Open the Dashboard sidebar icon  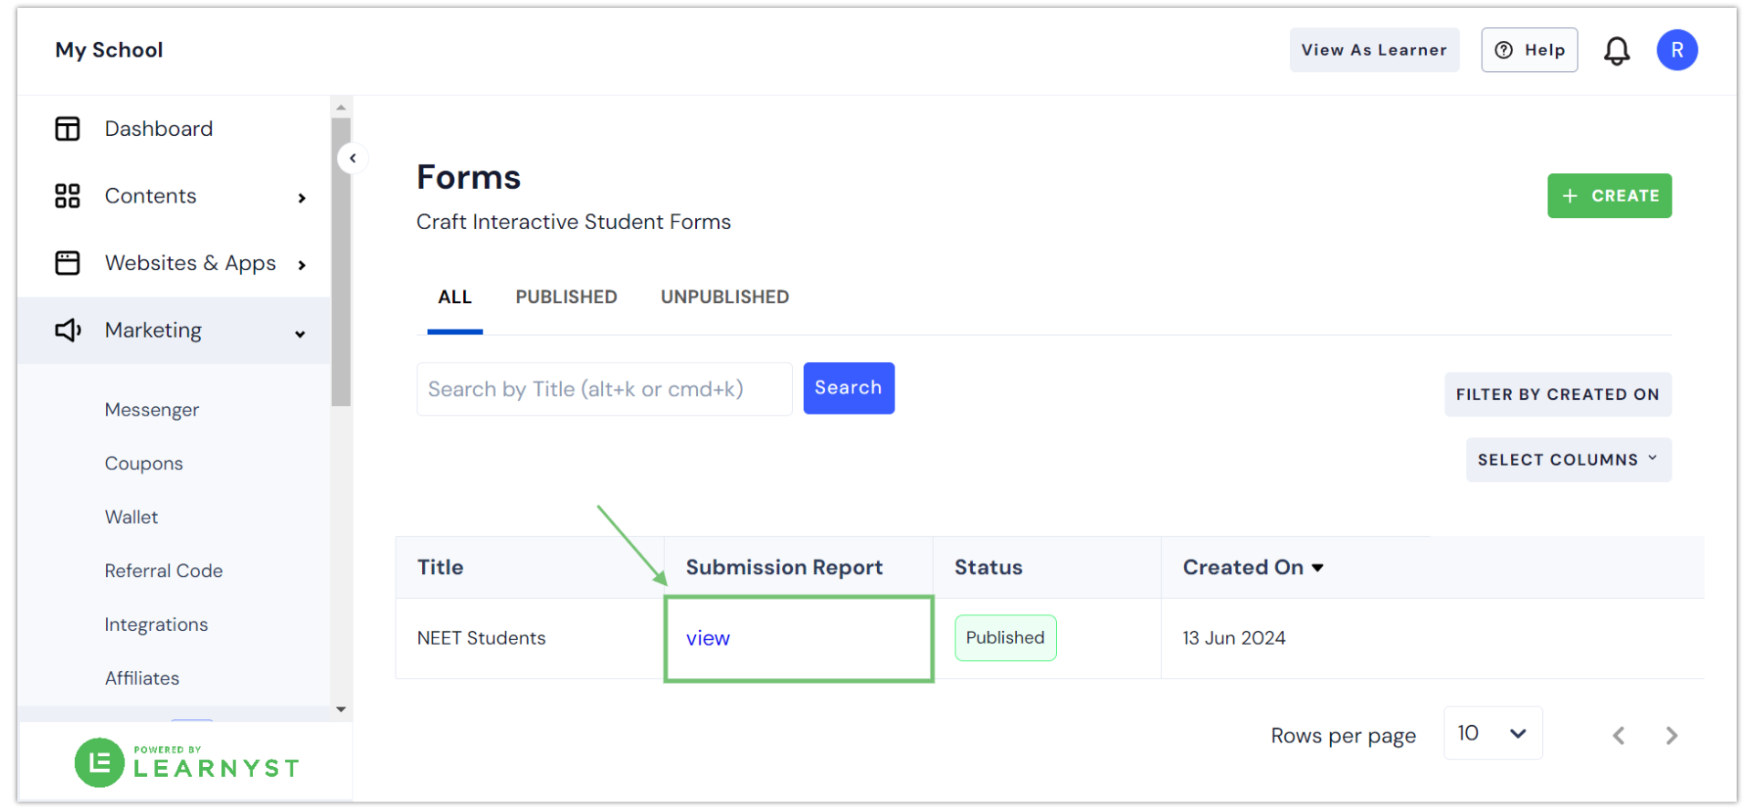[x=66, y=128]
